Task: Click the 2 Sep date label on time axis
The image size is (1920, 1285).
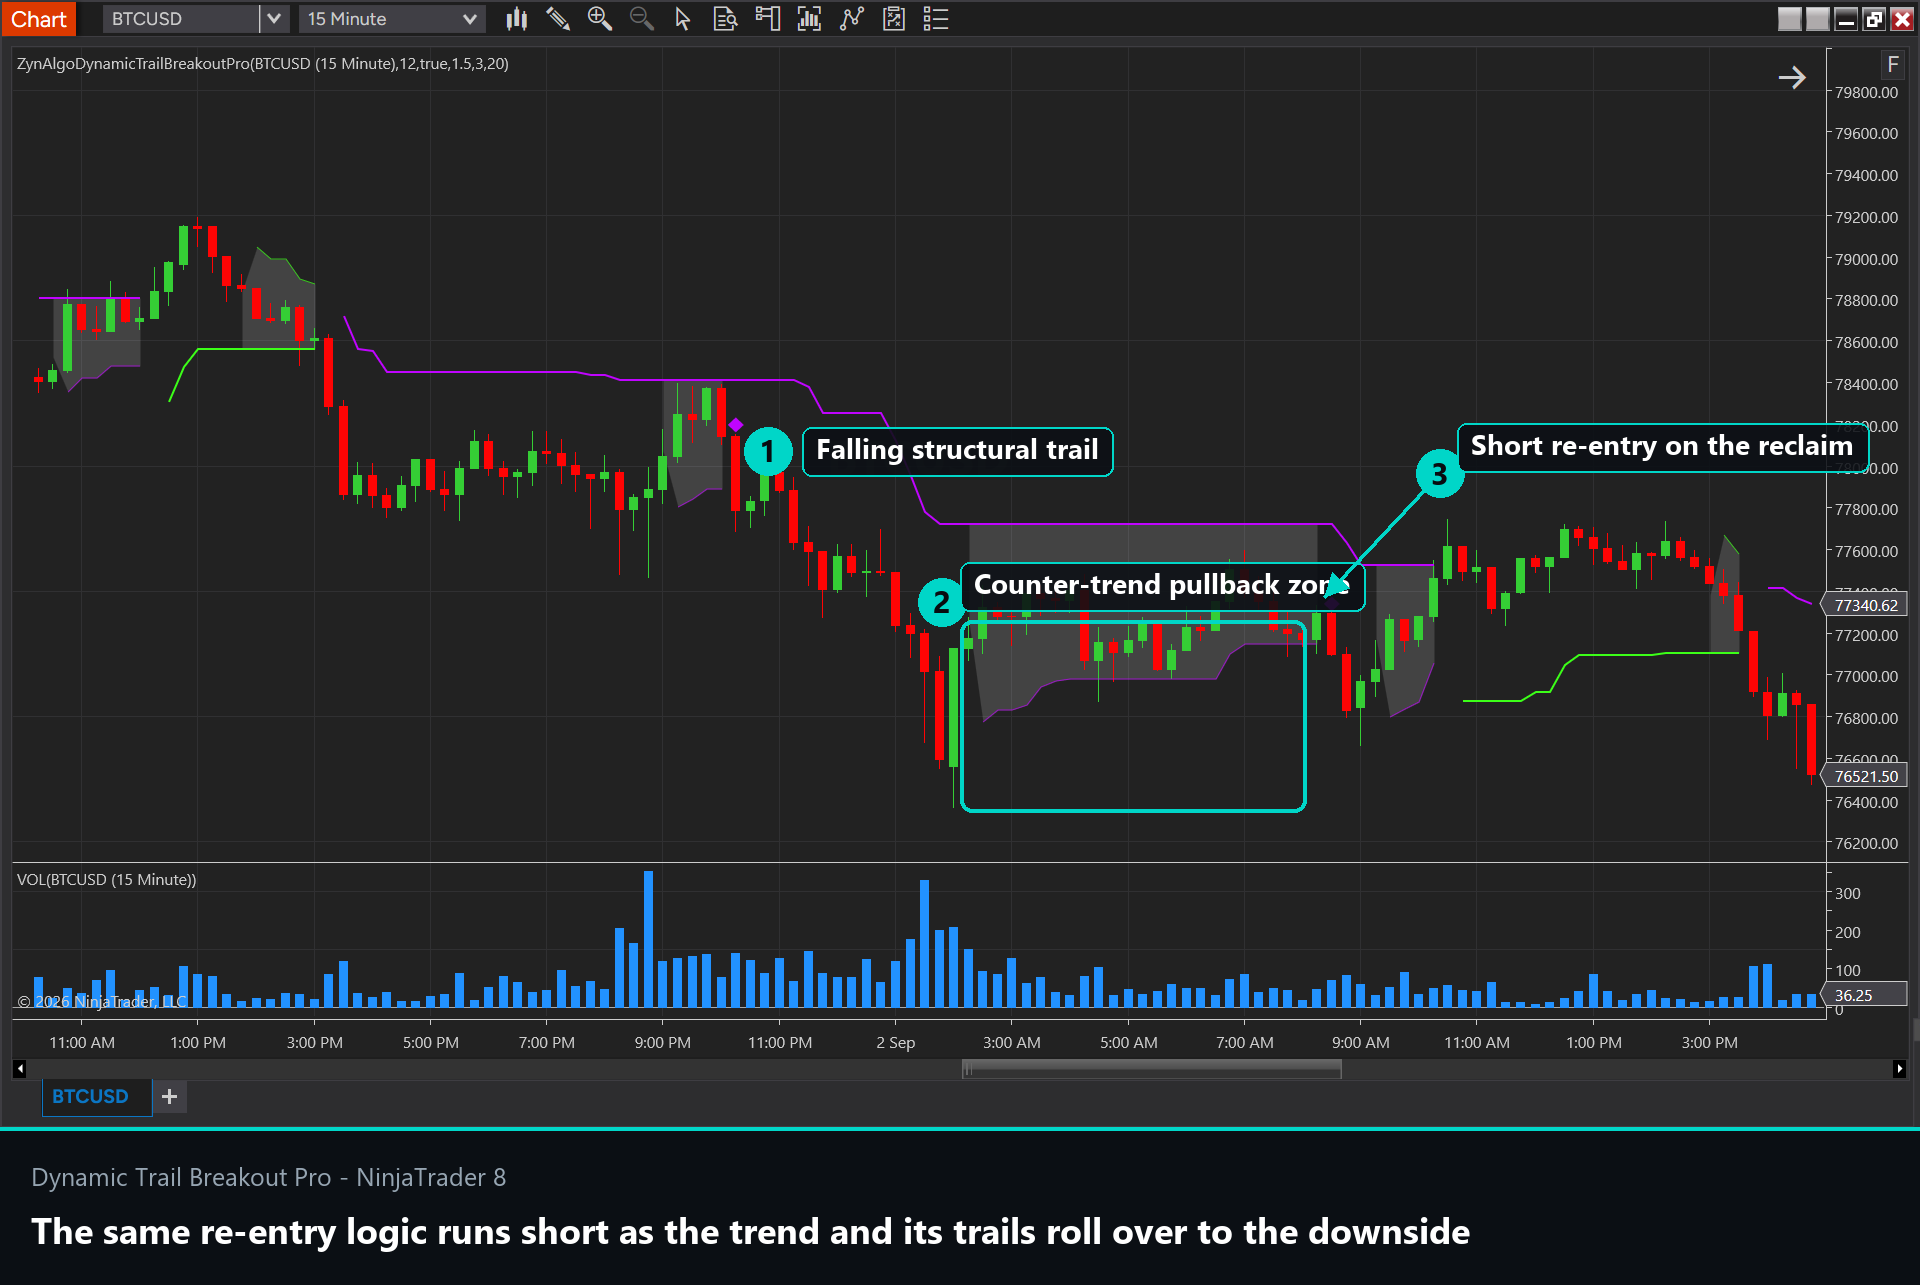Action: pos(896,1042)
